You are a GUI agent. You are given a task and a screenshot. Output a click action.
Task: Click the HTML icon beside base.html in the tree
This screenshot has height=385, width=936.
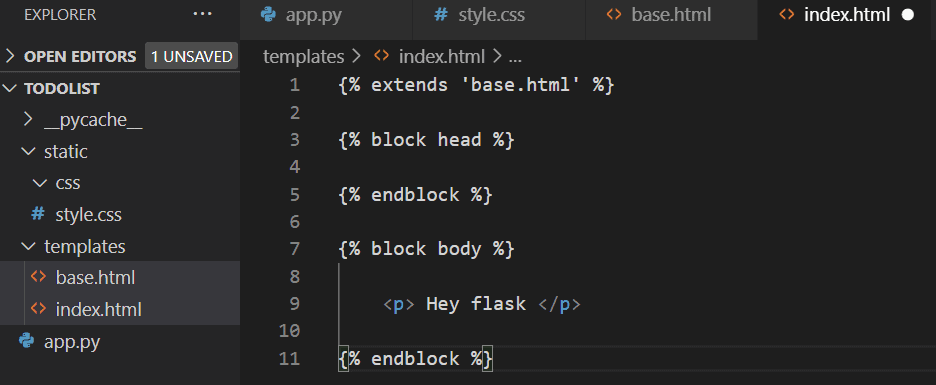[38, 277]
